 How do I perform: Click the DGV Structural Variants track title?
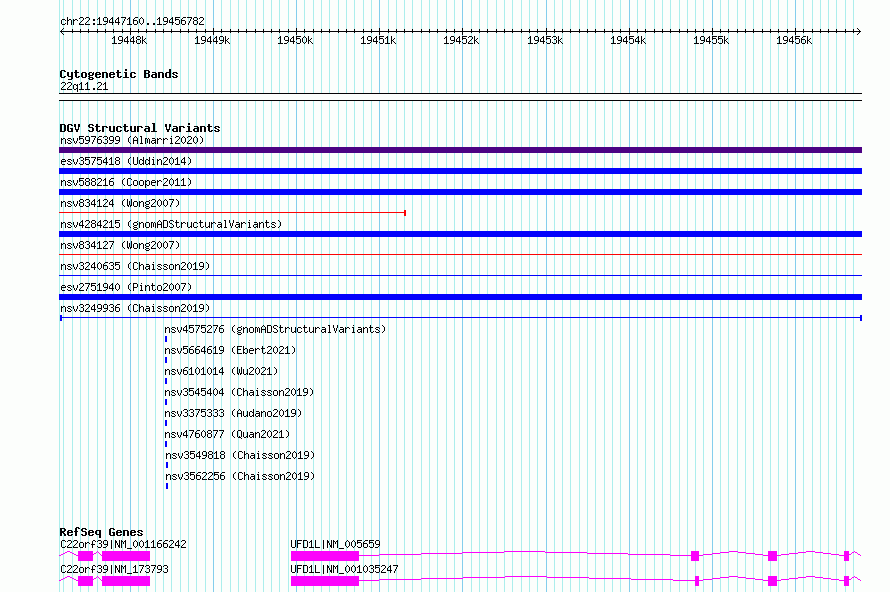point(140,128)
